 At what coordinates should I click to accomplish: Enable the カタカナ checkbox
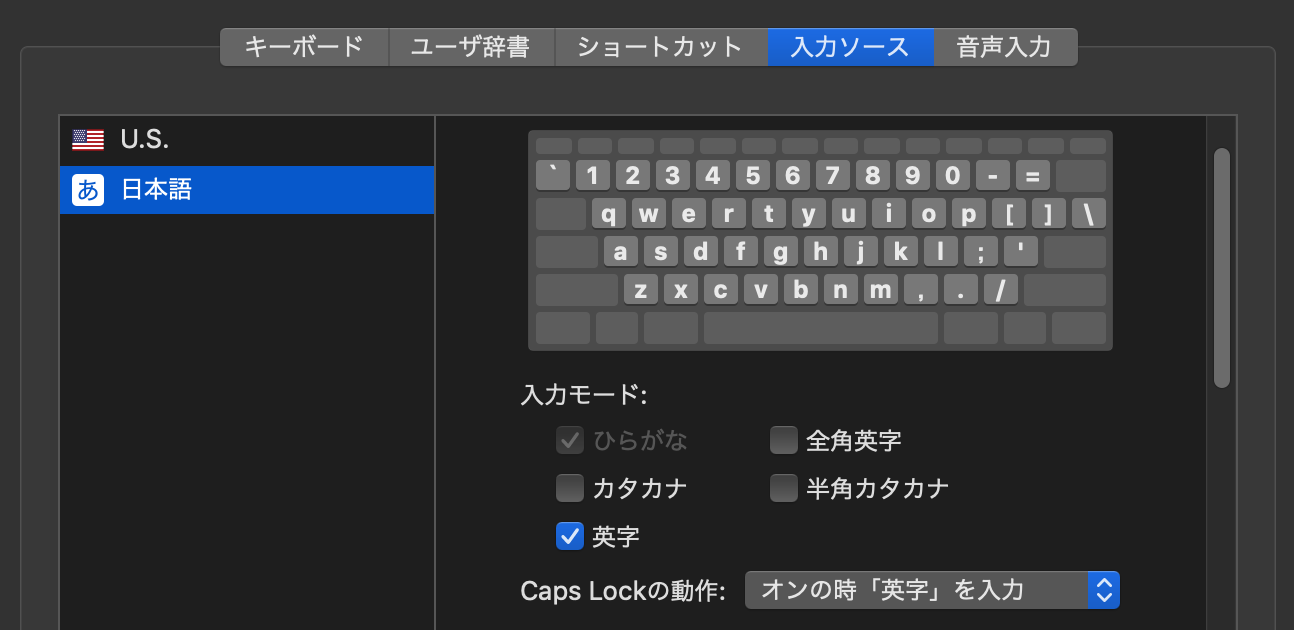pyautogui.click(x=570, y=488)
